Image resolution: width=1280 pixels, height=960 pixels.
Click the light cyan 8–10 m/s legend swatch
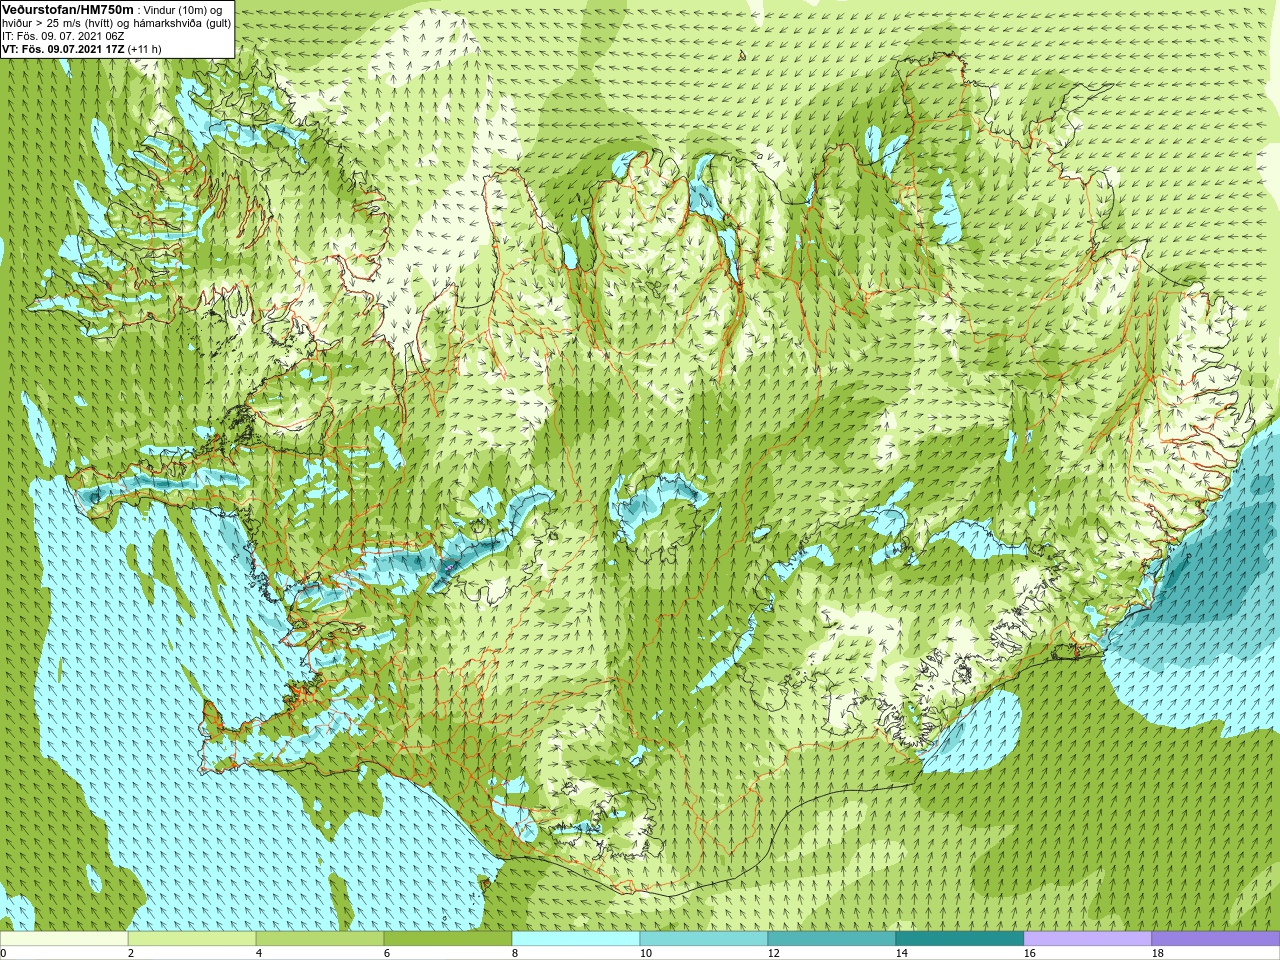coord(576,939)
